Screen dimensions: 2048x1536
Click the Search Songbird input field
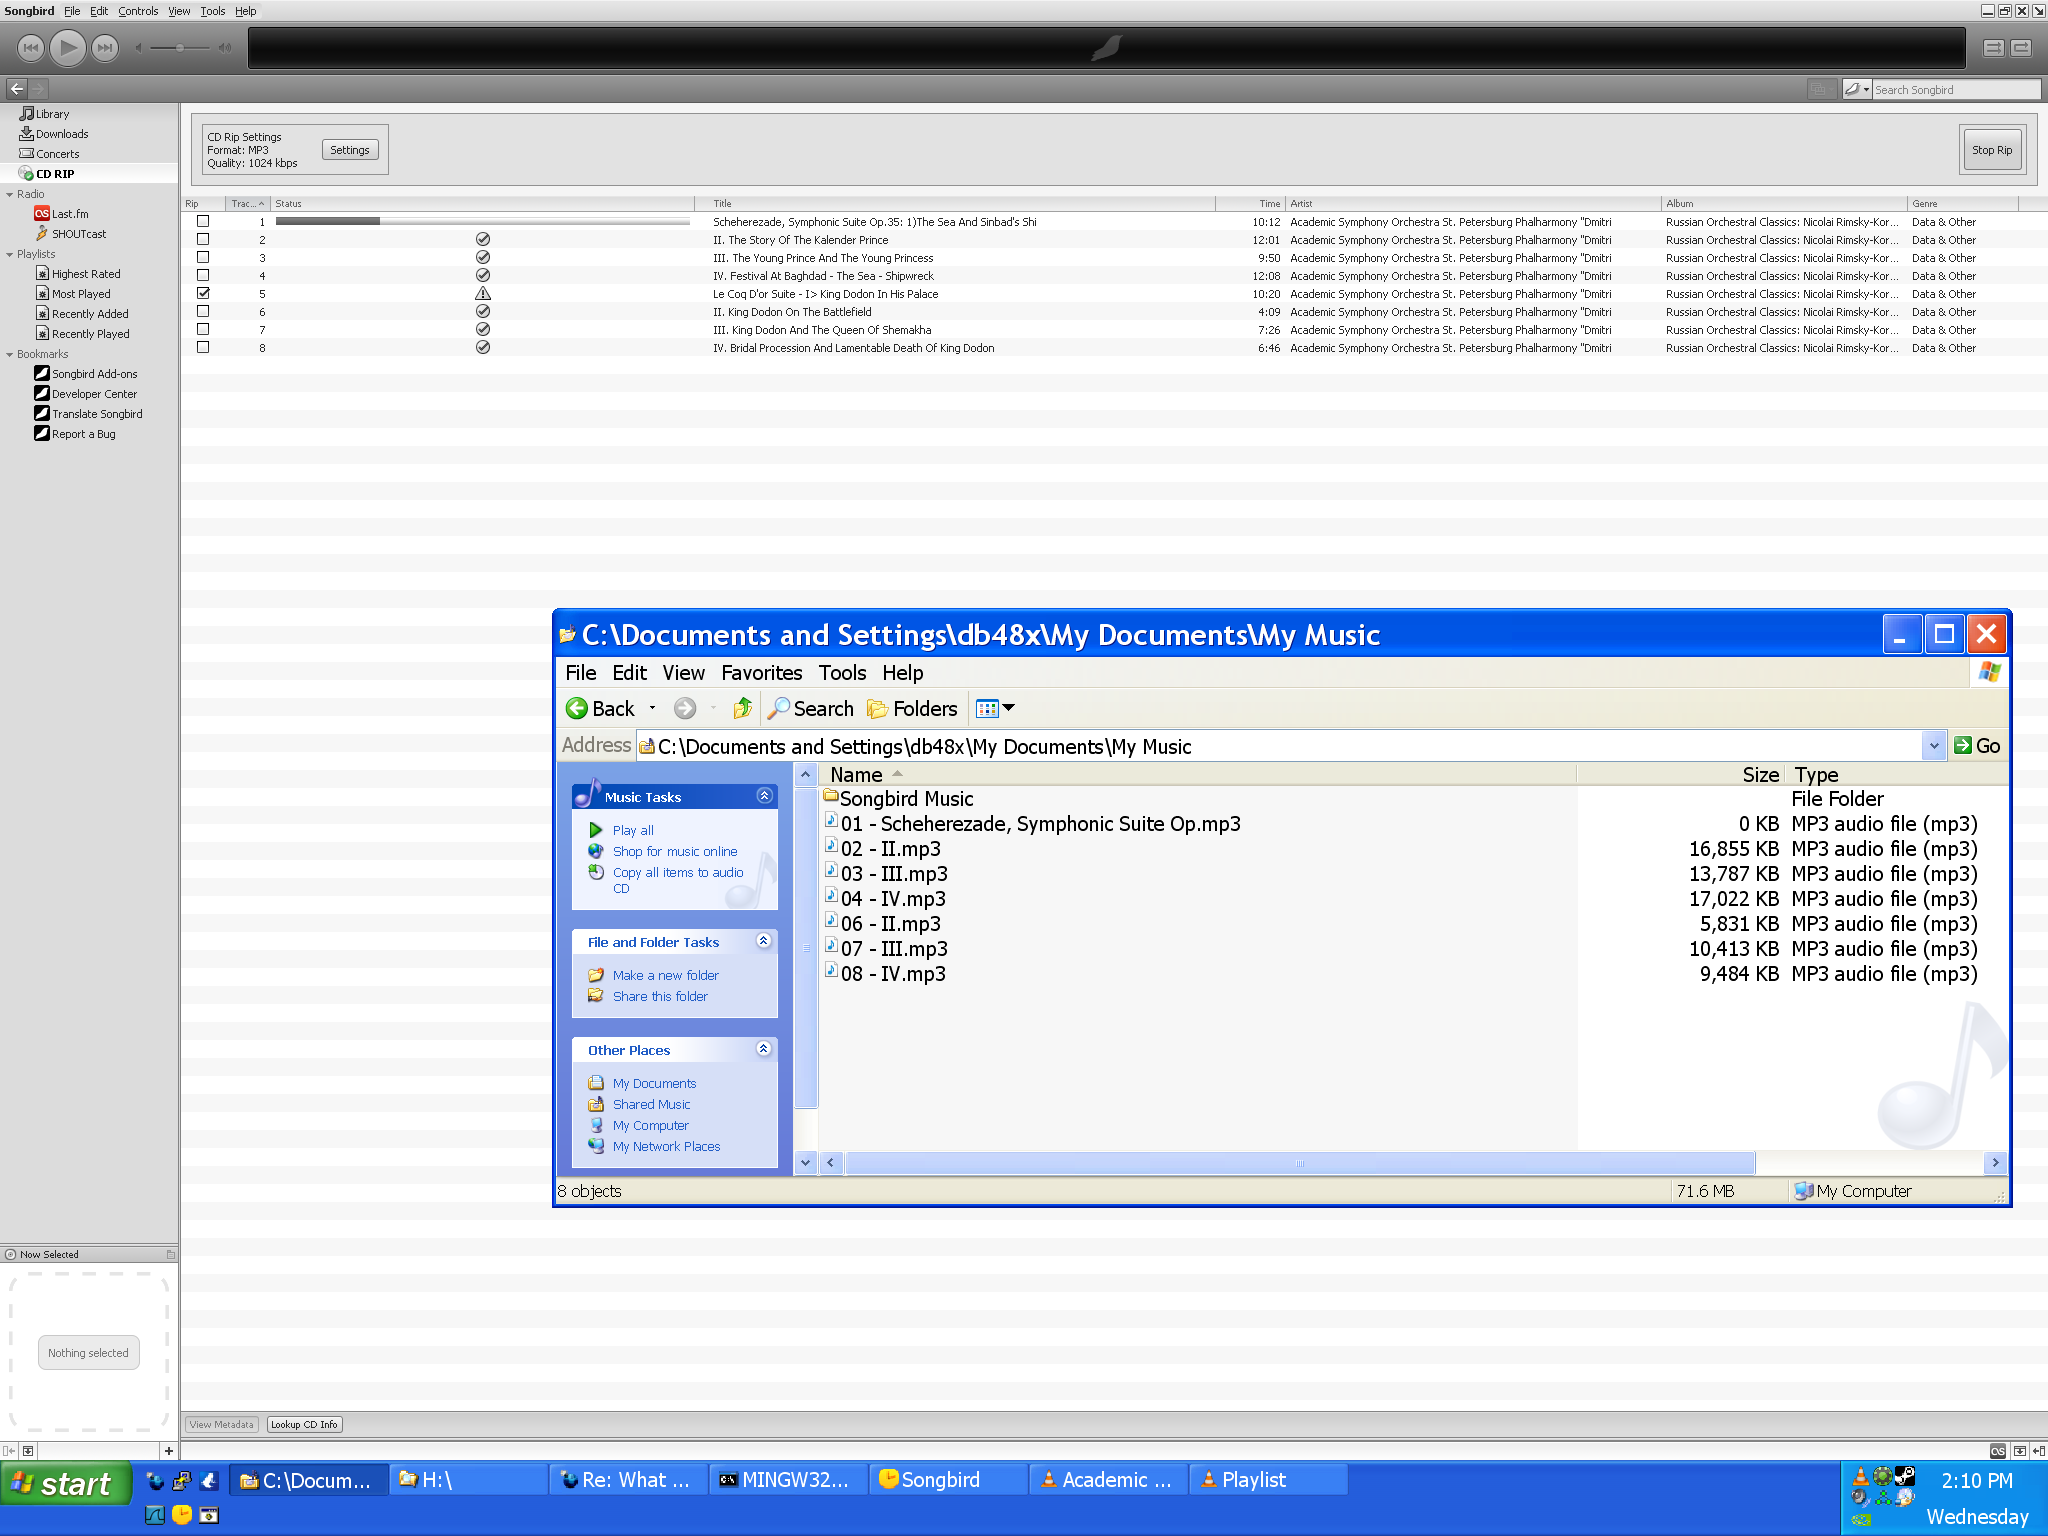coord(1956,90)
